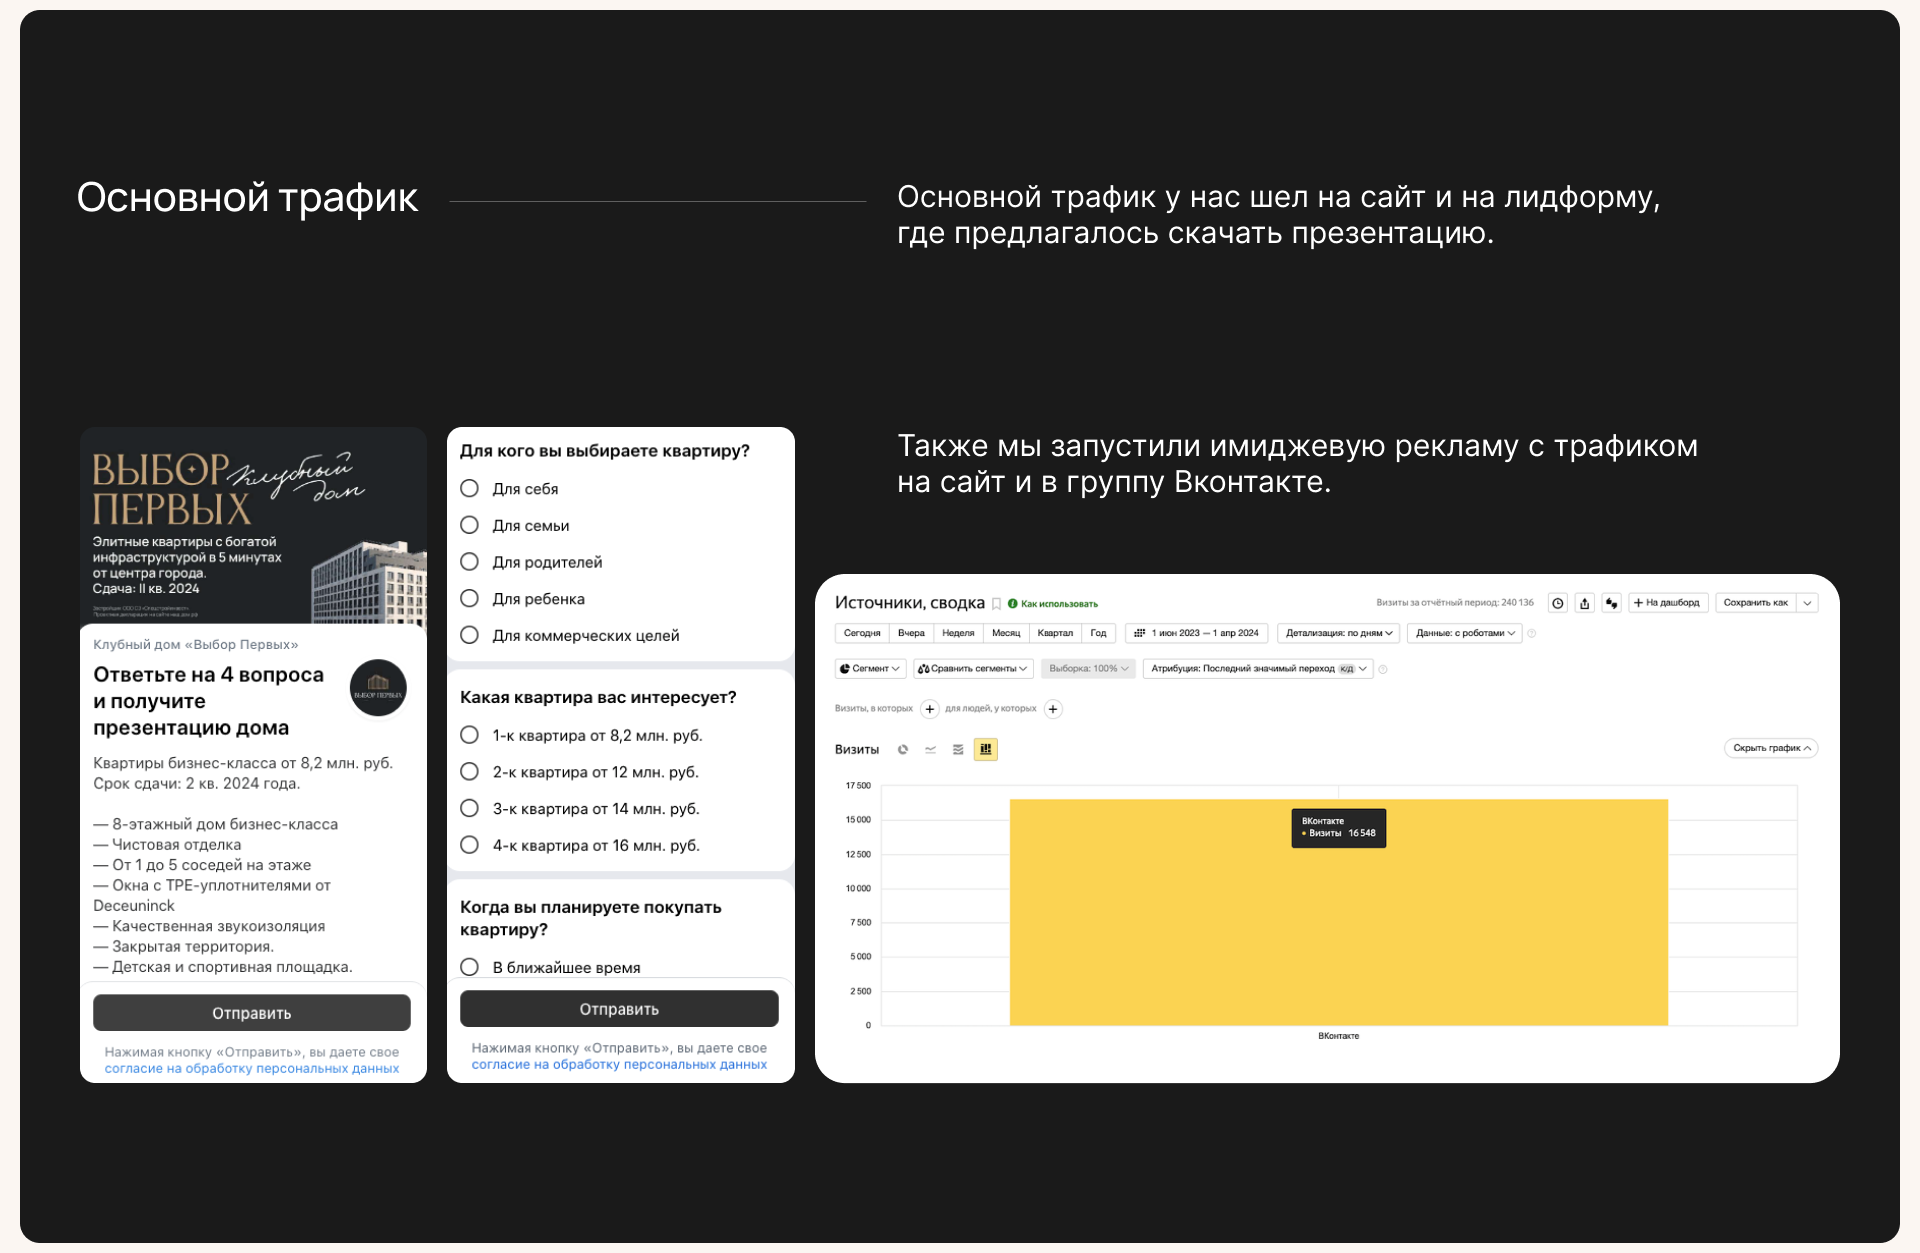
Task: Switch to the Месяц period tab
Action: pyautogui.click(x=1006, y=633)
